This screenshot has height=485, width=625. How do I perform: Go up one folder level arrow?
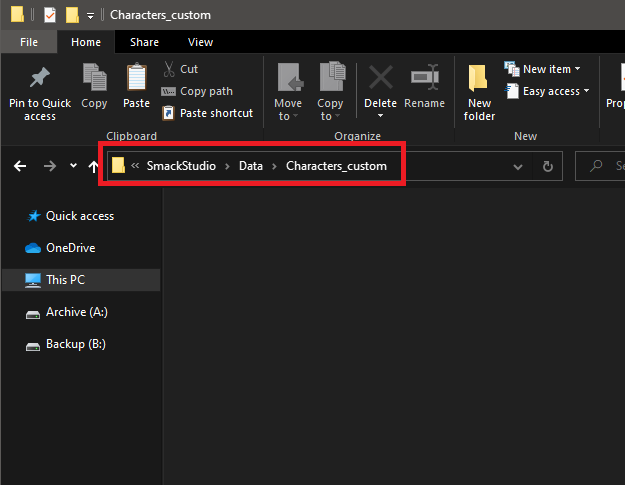pyautogui.click(x=93, y=166)
